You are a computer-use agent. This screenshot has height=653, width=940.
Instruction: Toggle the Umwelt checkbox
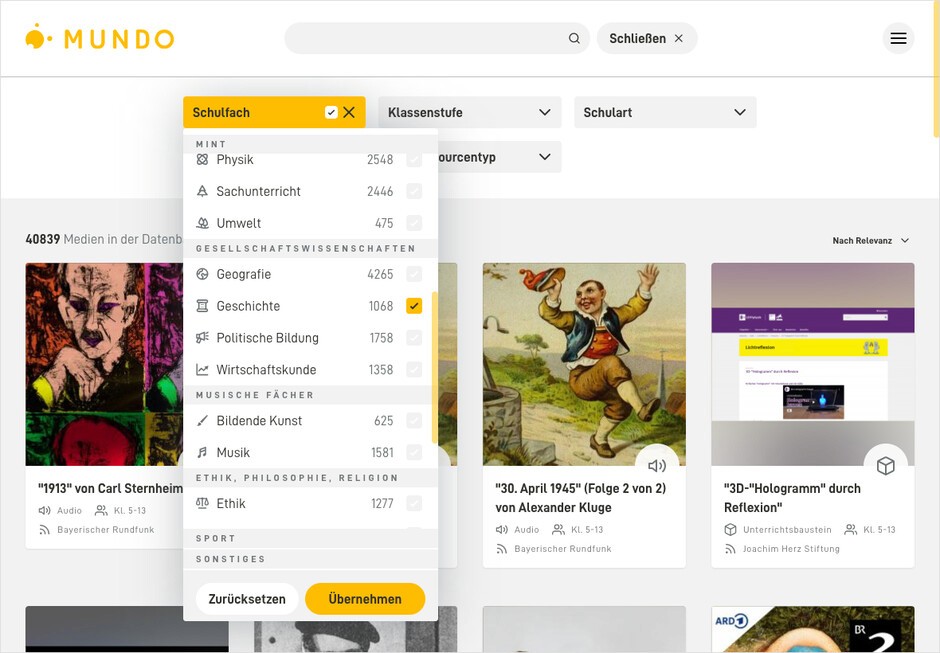tap(414, 223)
